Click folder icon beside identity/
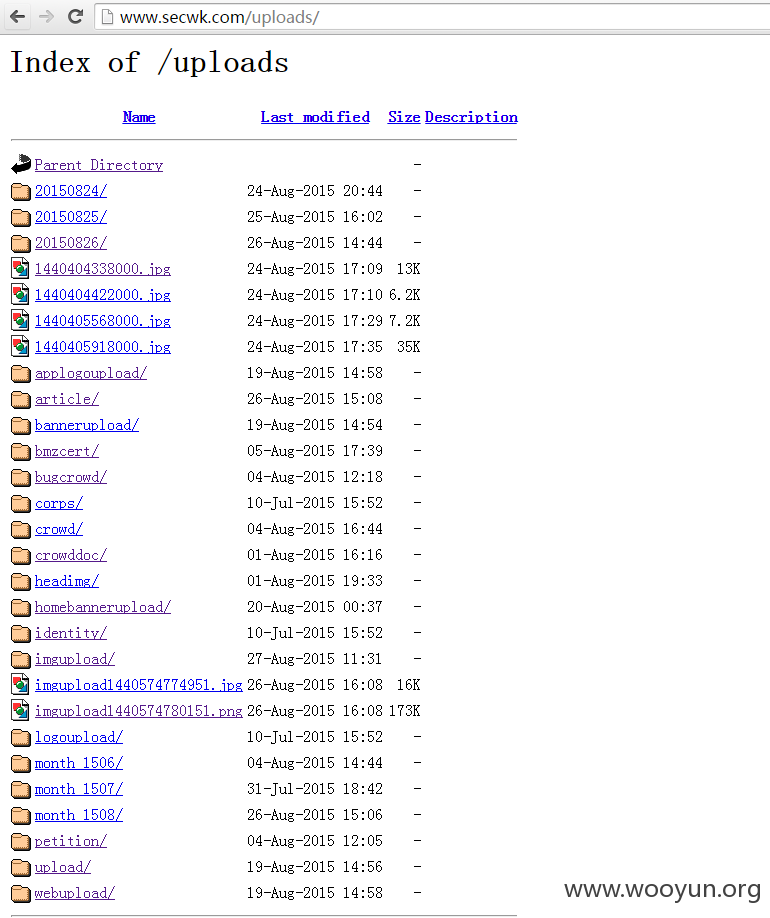Screen dimensions: 770x918 coord(21,633)
